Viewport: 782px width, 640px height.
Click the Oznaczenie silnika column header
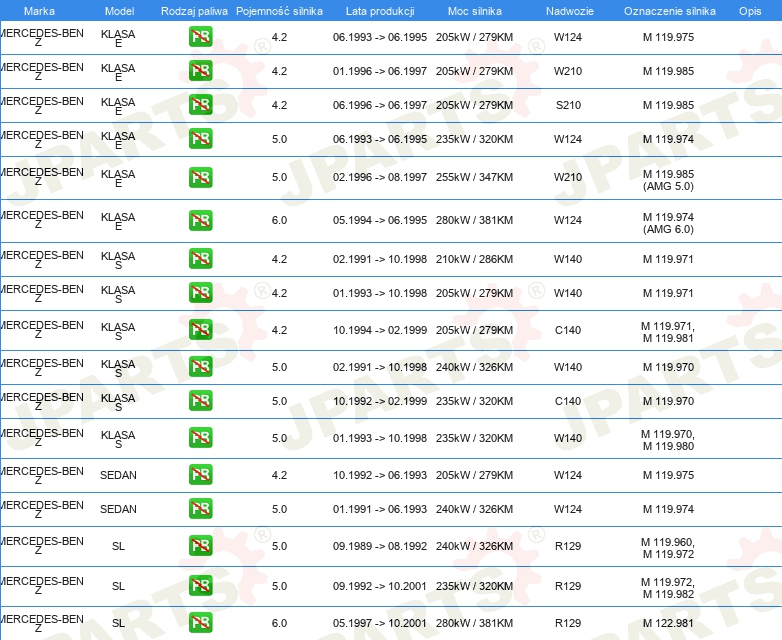click(x=669, y=11)
